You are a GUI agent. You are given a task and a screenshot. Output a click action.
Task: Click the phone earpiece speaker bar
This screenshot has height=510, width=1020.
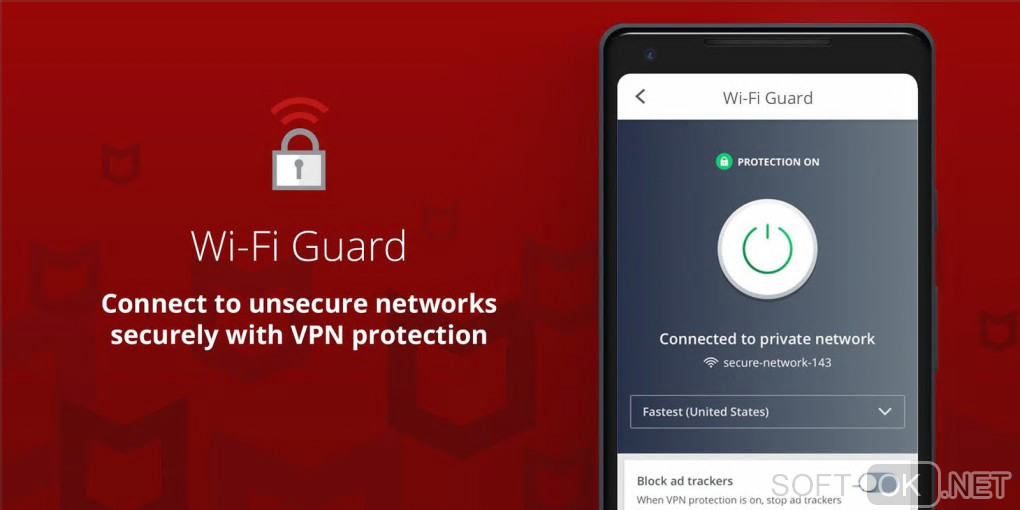click(x=767, y=42)
